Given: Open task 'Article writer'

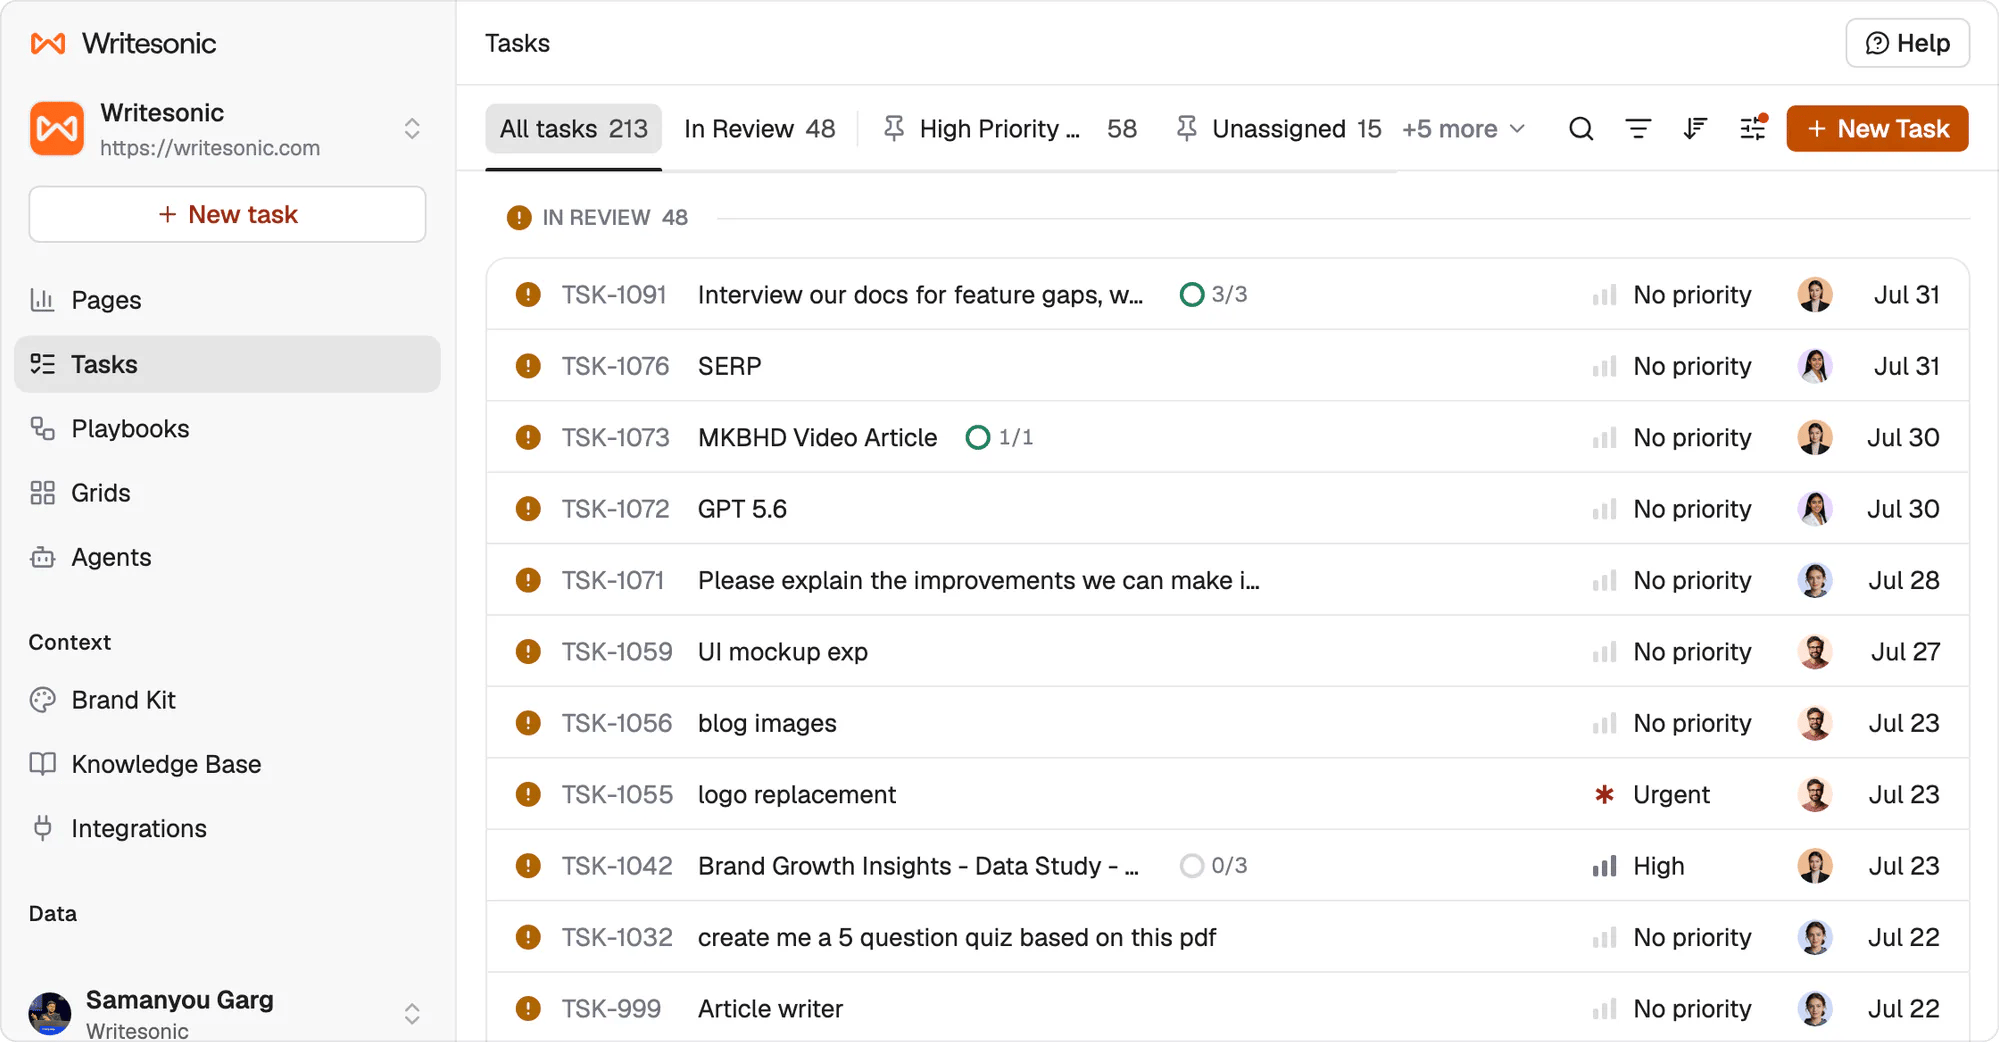Looking at the screenshot, I should tap(770, 1009).
